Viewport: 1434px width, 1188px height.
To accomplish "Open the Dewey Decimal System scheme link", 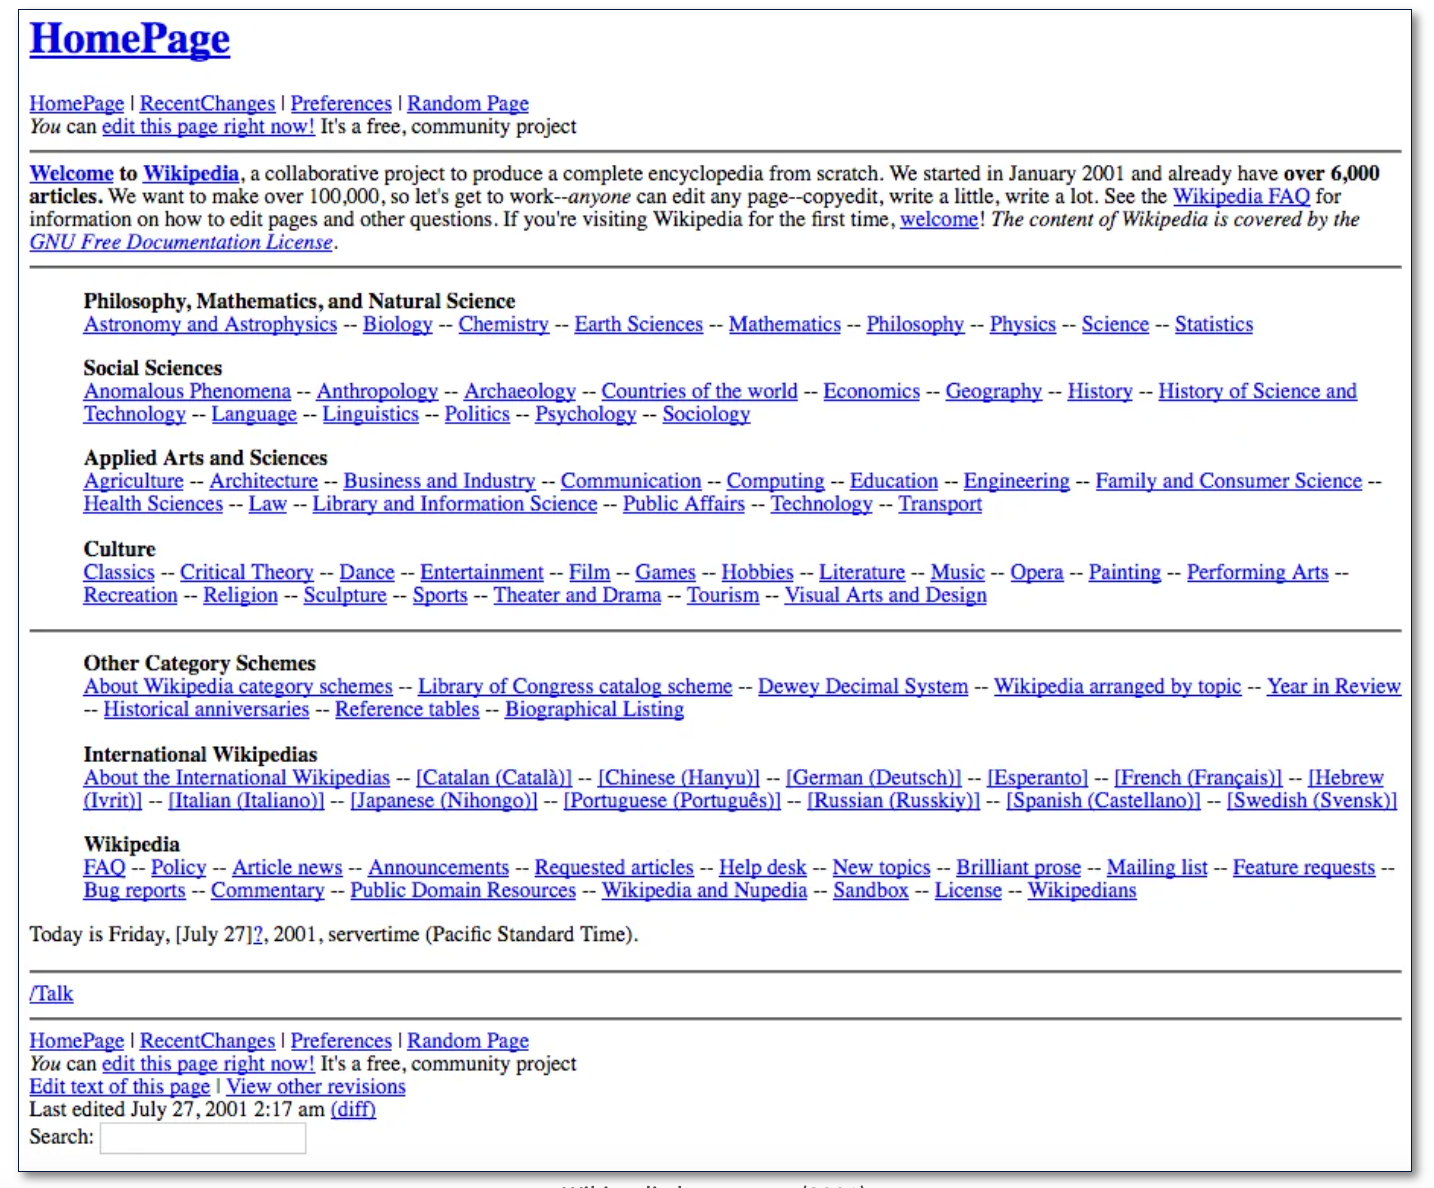I will 862,687.
